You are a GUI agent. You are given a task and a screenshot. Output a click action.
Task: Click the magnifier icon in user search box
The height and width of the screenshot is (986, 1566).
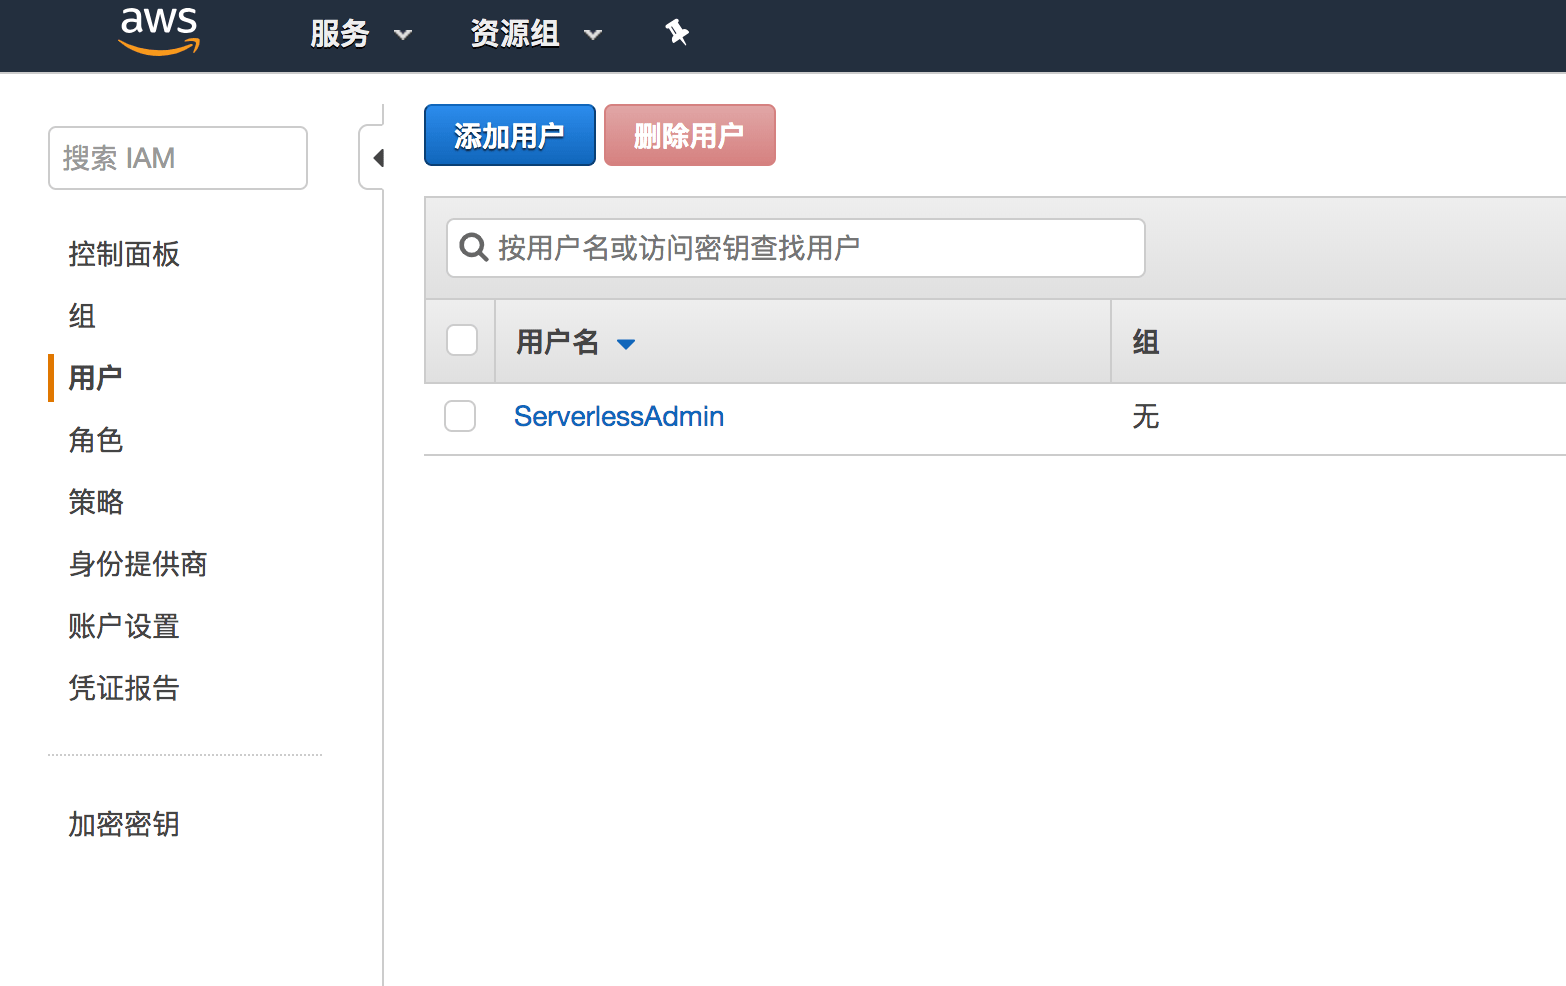point(473,247)
